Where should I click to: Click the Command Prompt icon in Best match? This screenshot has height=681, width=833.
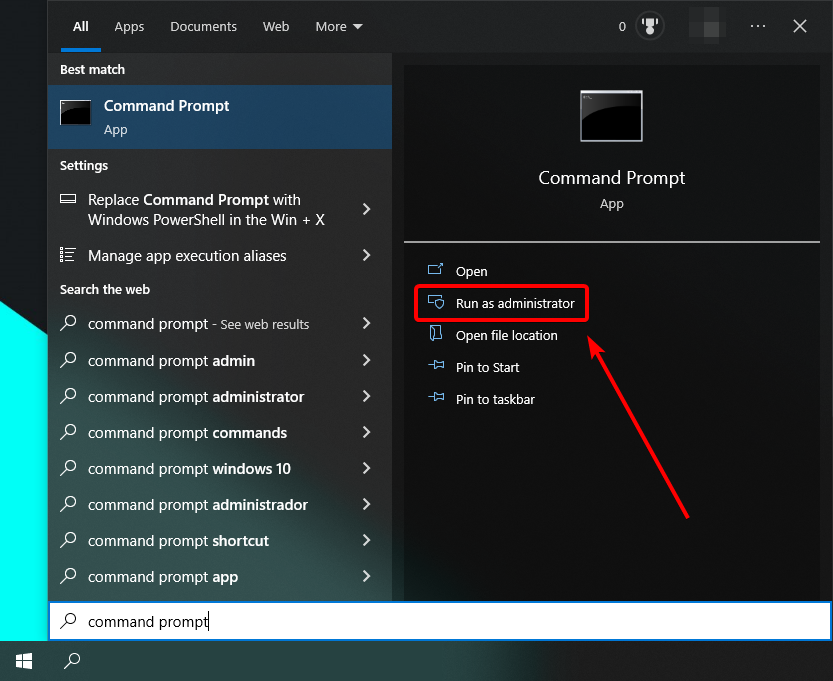(x=75, y=112)
